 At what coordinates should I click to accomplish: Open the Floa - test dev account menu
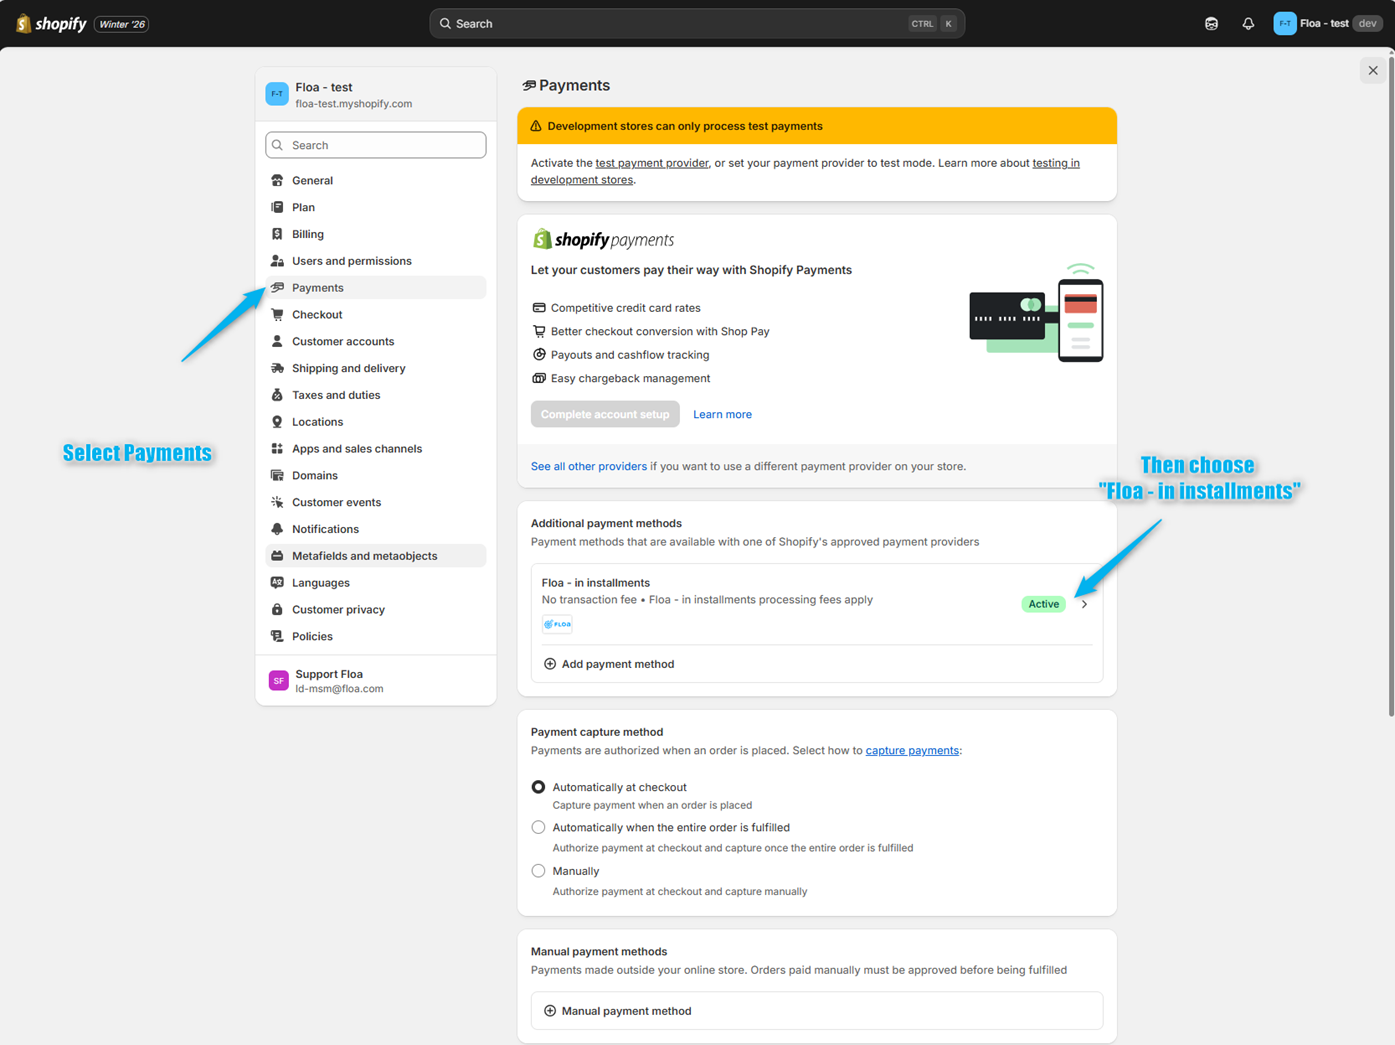1328,23
